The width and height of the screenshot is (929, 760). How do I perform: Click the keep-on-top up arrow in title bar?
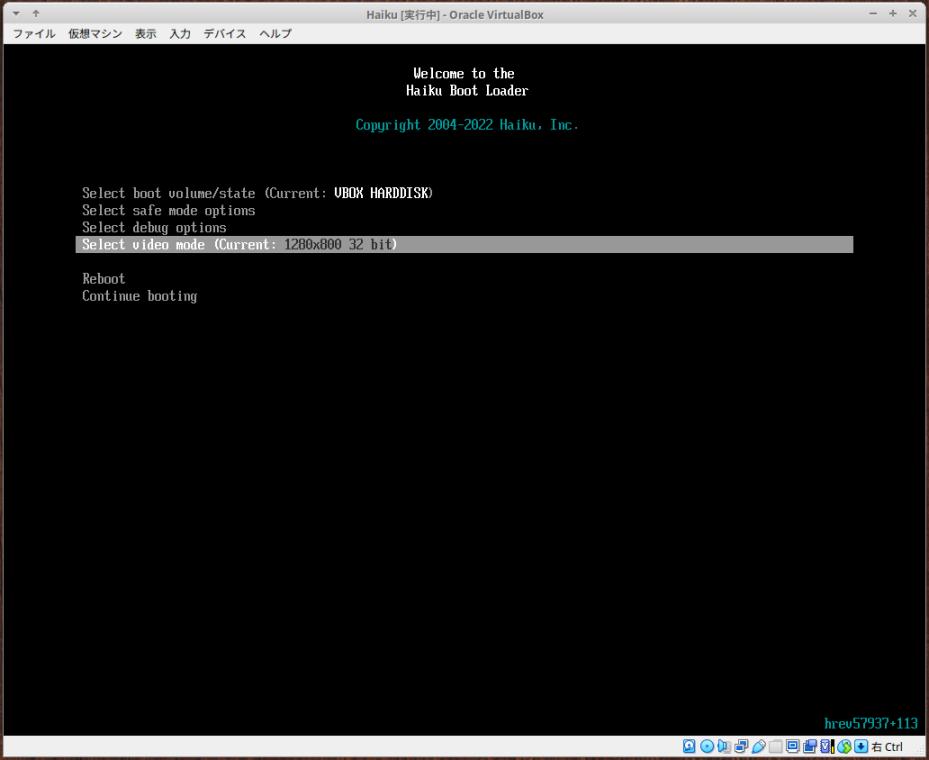pyautogui.click(x=36, y=13)
